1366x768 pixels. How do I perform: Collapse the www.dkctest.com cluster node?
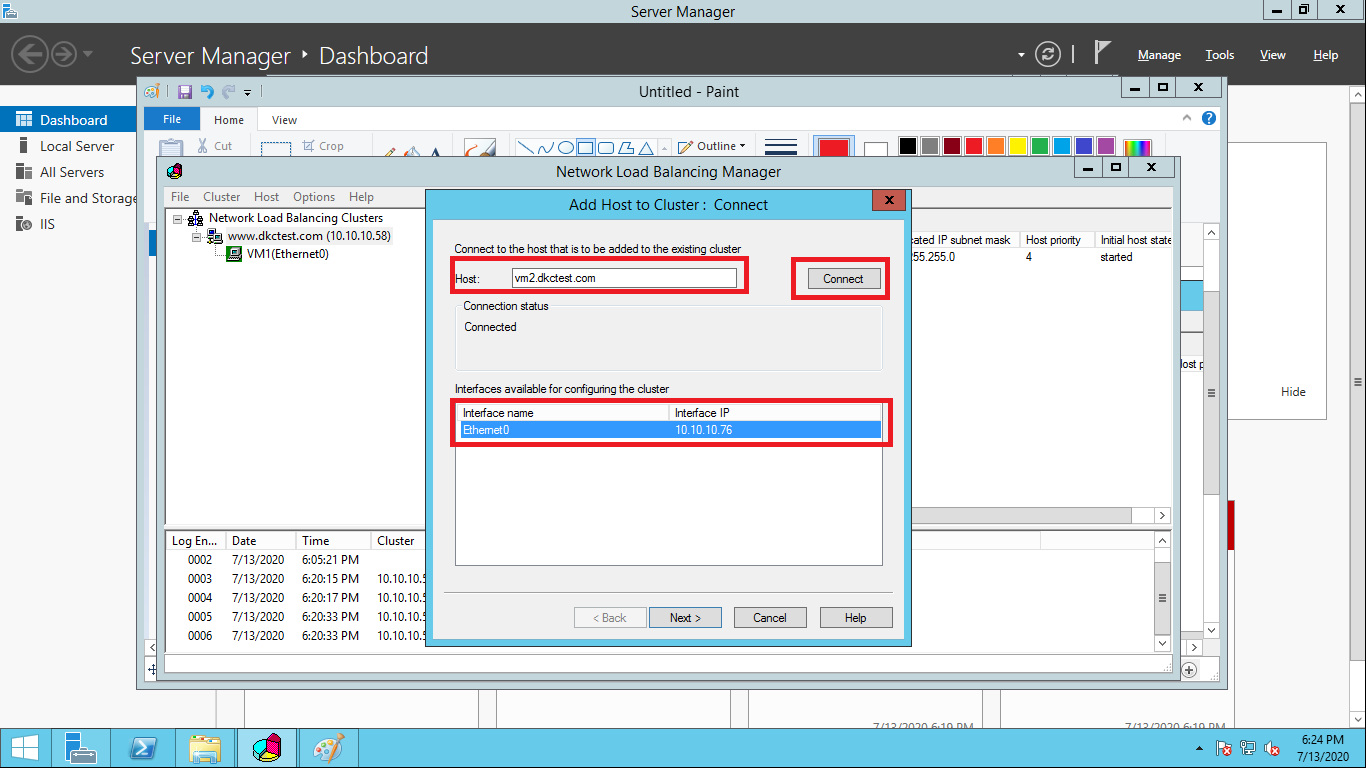196,236
